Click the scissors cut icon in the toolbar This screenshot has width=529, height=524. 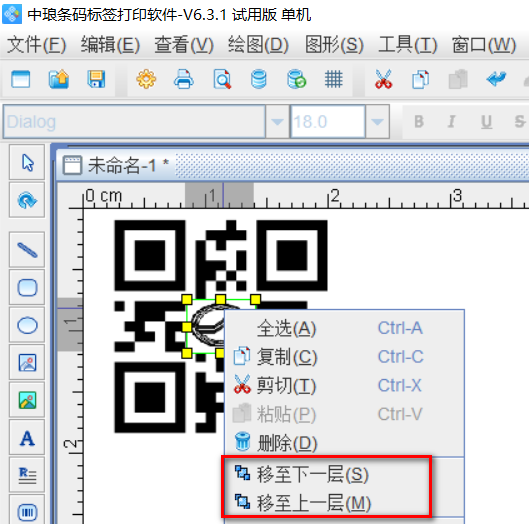[384, 80]
